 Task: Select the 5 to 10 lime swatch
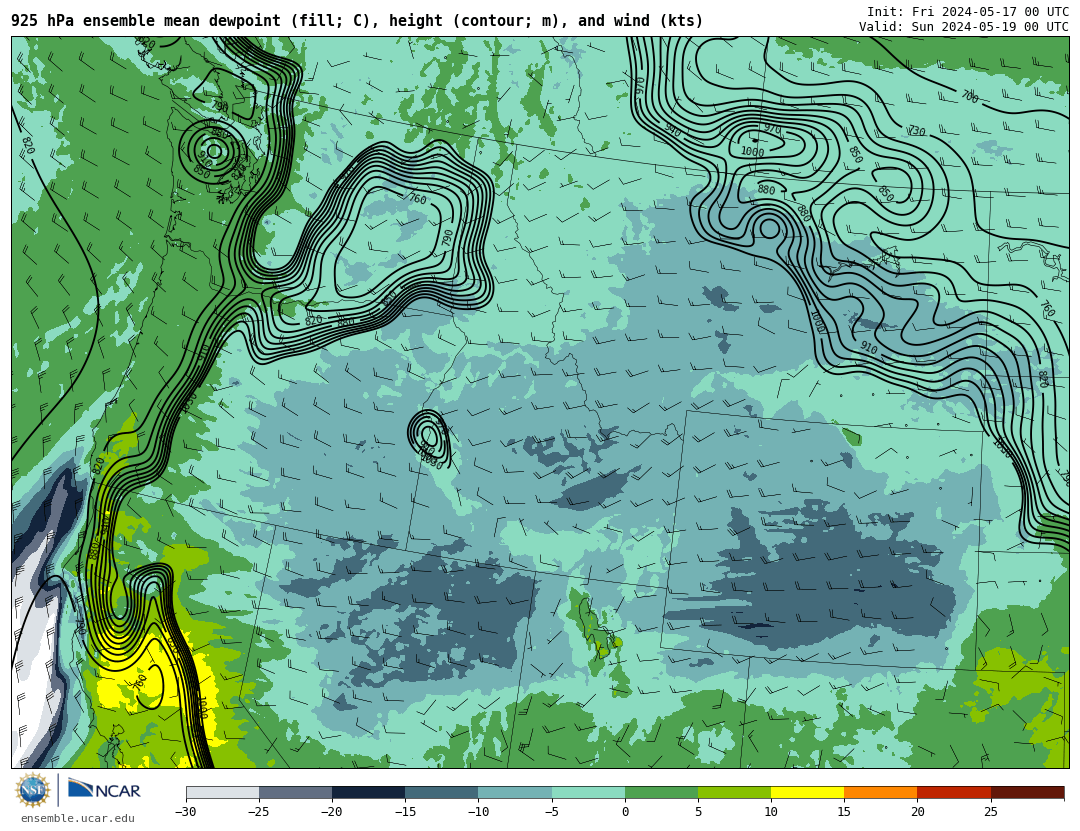pyautogui.click(x=734, y=792)
